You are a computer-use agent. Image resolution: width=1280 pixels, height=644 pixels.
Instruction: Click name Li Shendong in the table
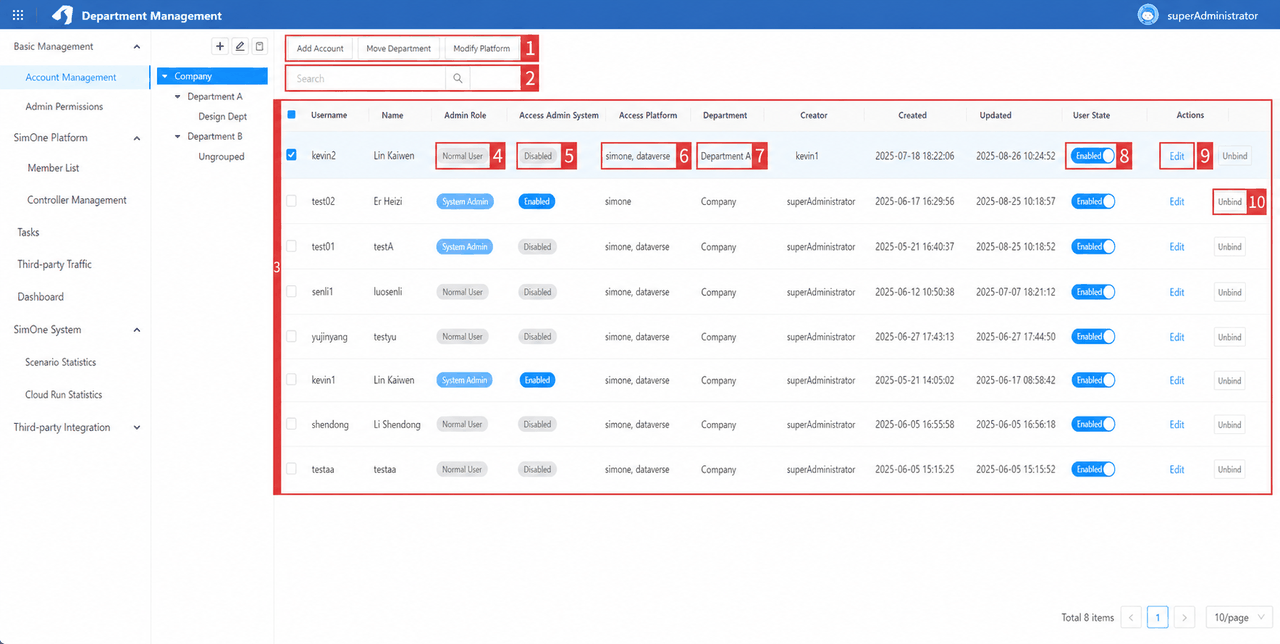point(397,425)
